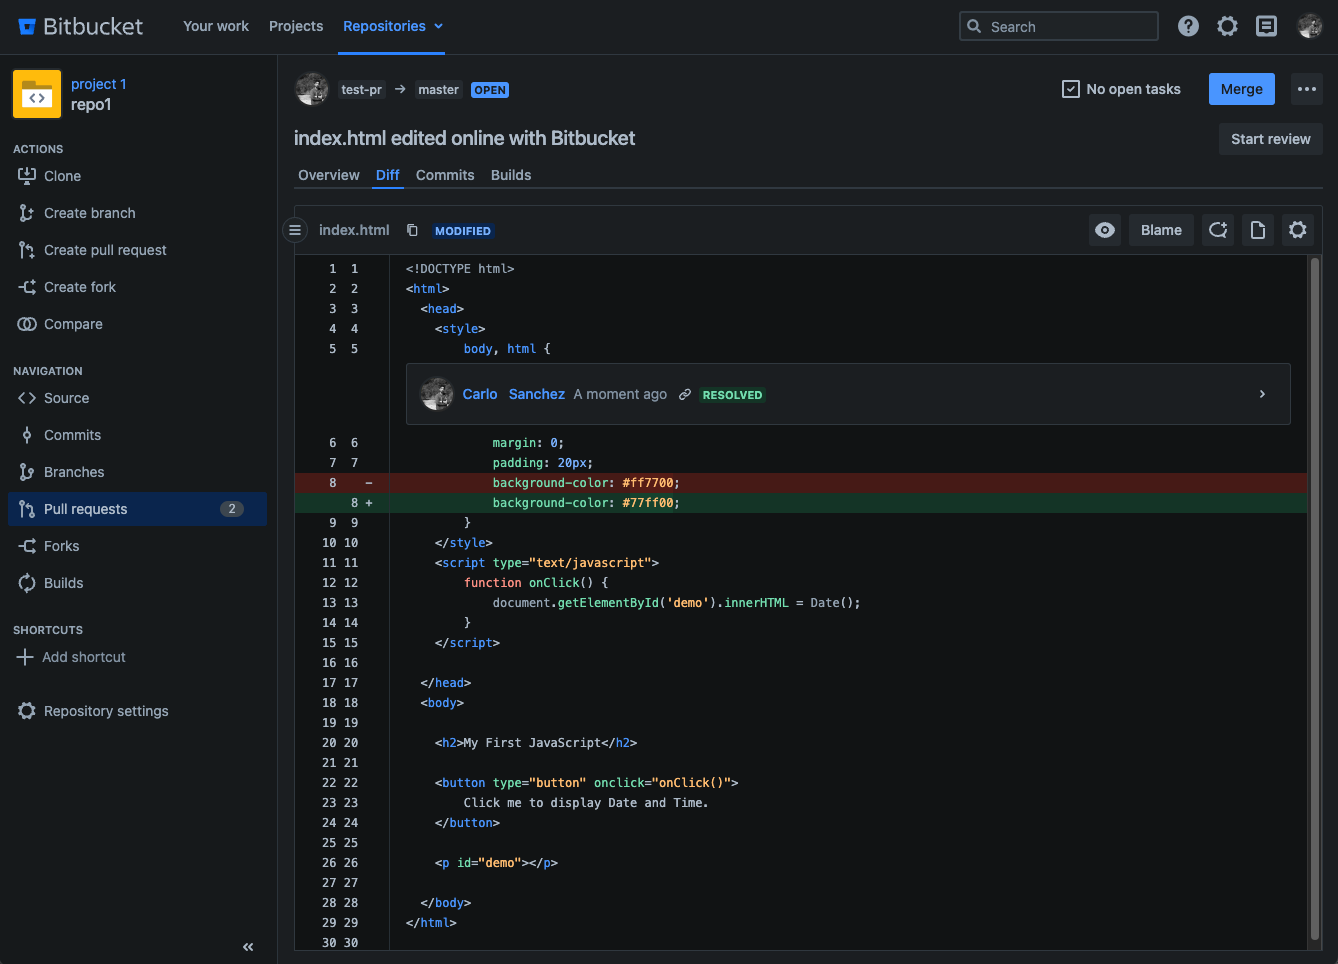The image size is (1338, 964).
Task: Switch to the Overview tab
Action: point(329,175)
